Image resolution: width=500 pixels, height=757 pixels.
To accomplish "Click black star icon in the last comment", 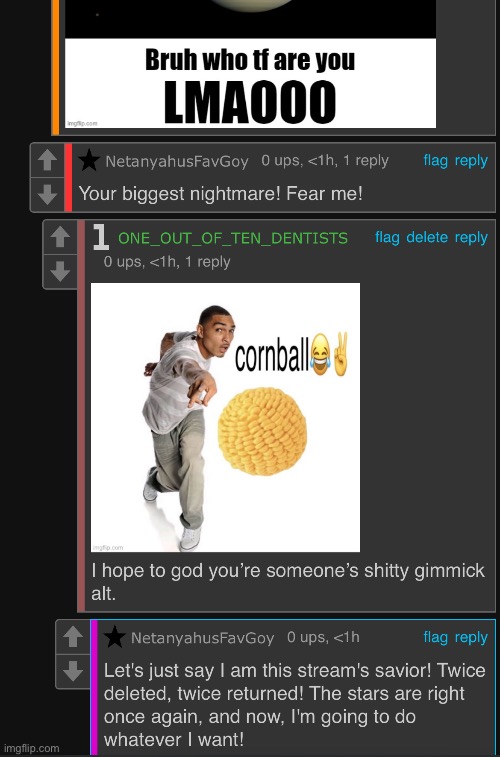I will coord(115,637).
